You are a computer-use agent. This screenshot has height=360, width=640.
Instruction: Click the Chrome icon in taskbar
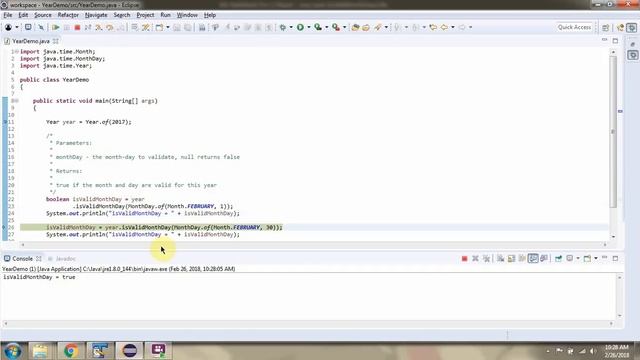tap(70, 350)
